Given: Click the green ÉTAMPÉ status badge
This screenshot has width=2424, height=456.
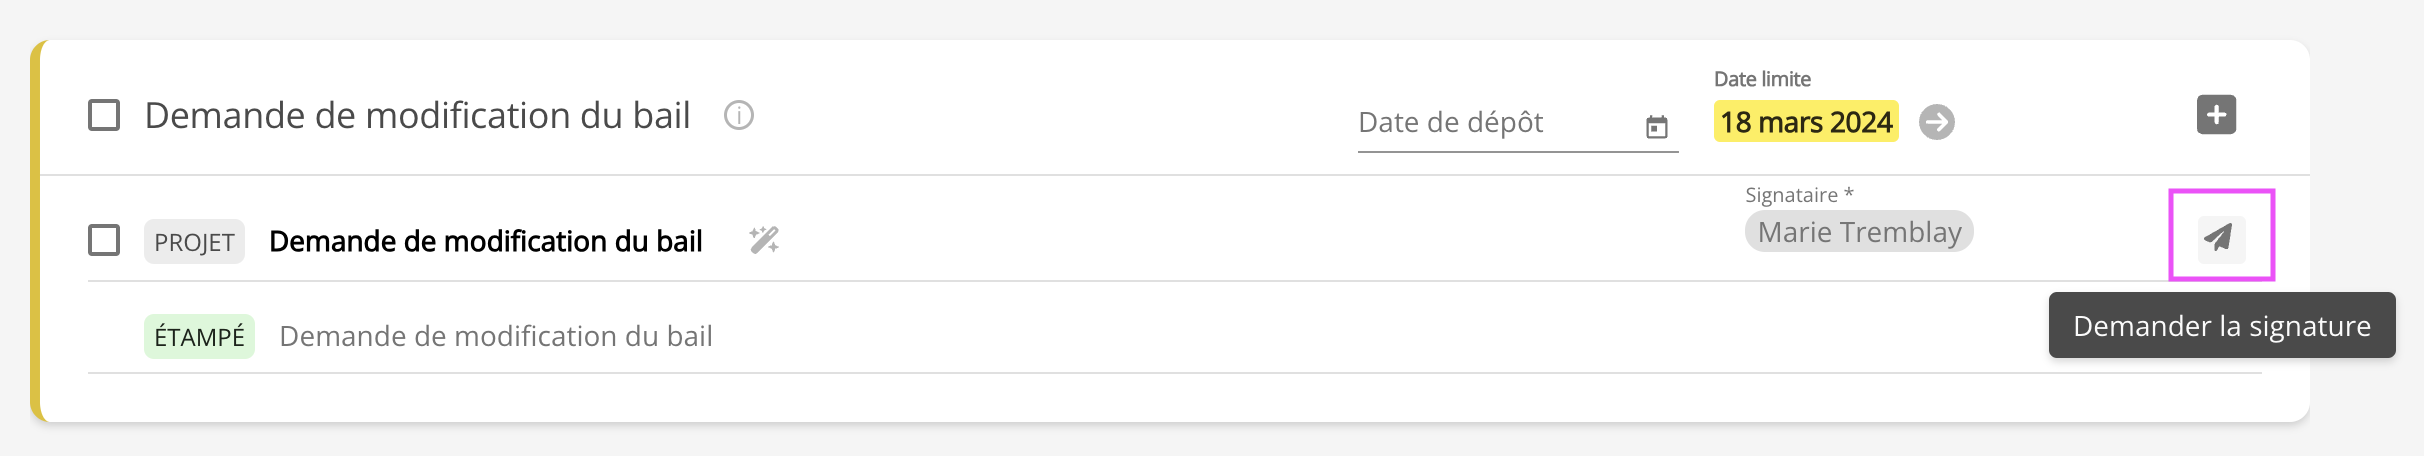Looking at the screenshot, I should pos(199,337).
